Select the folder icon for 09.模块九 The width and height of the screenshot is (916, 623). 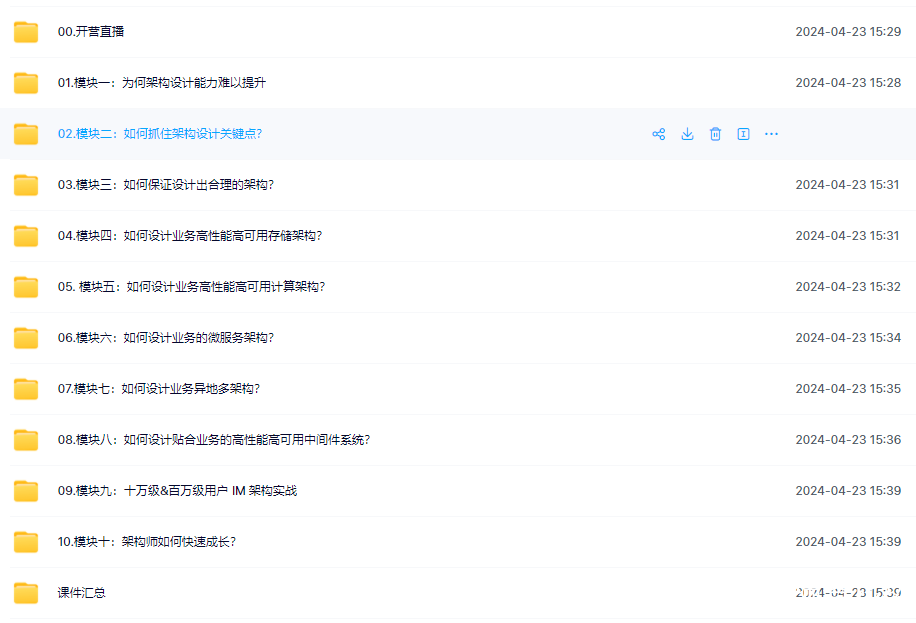26,491
